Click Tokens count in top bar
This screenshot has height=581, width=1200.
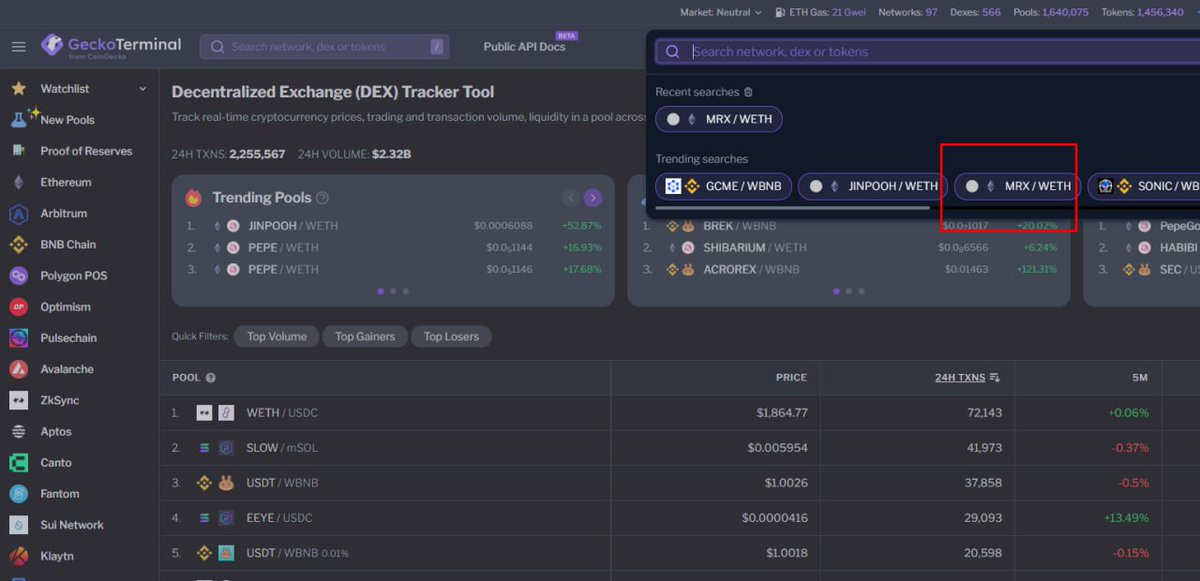(x=1141, y=12)
